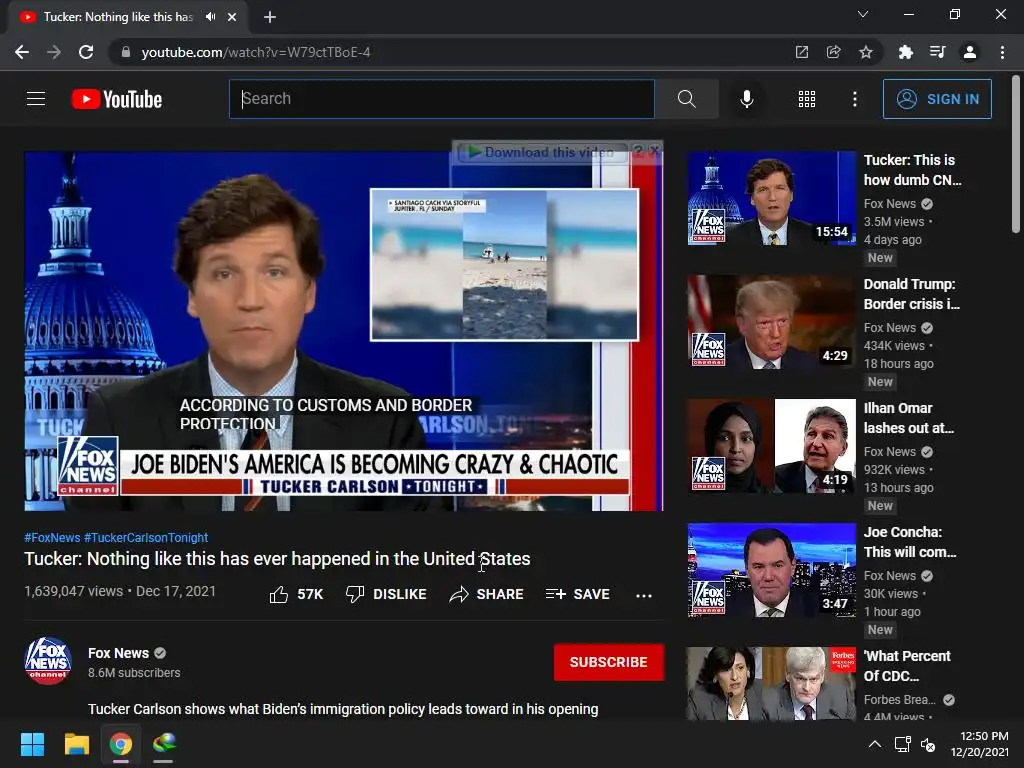This screenshot has height=768, width=1024.
Task: Mute tab via speaker icon on tab
Action: [x=210, y=17]
